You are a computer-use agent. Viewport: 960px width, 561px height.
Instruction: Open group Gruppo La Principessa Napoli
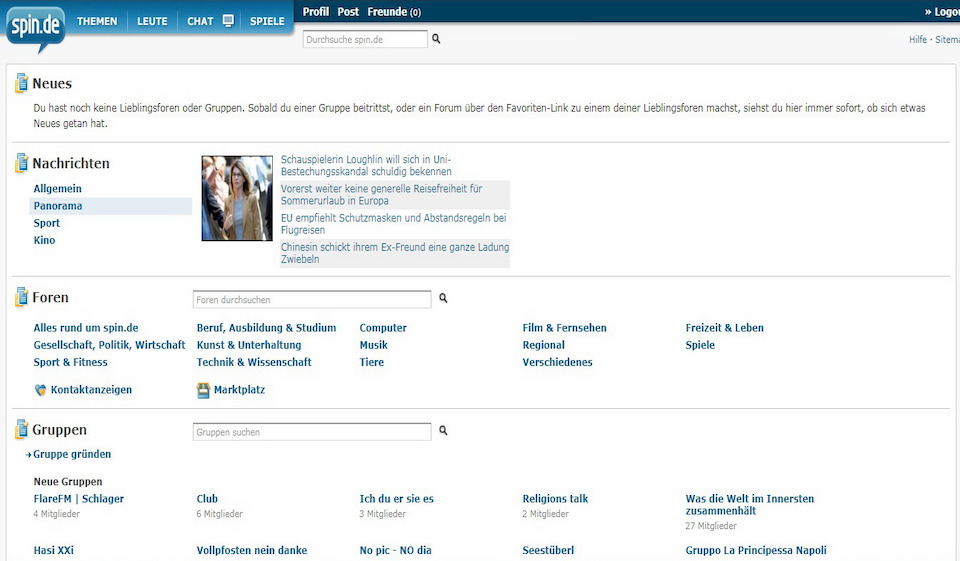pos(756,550)
